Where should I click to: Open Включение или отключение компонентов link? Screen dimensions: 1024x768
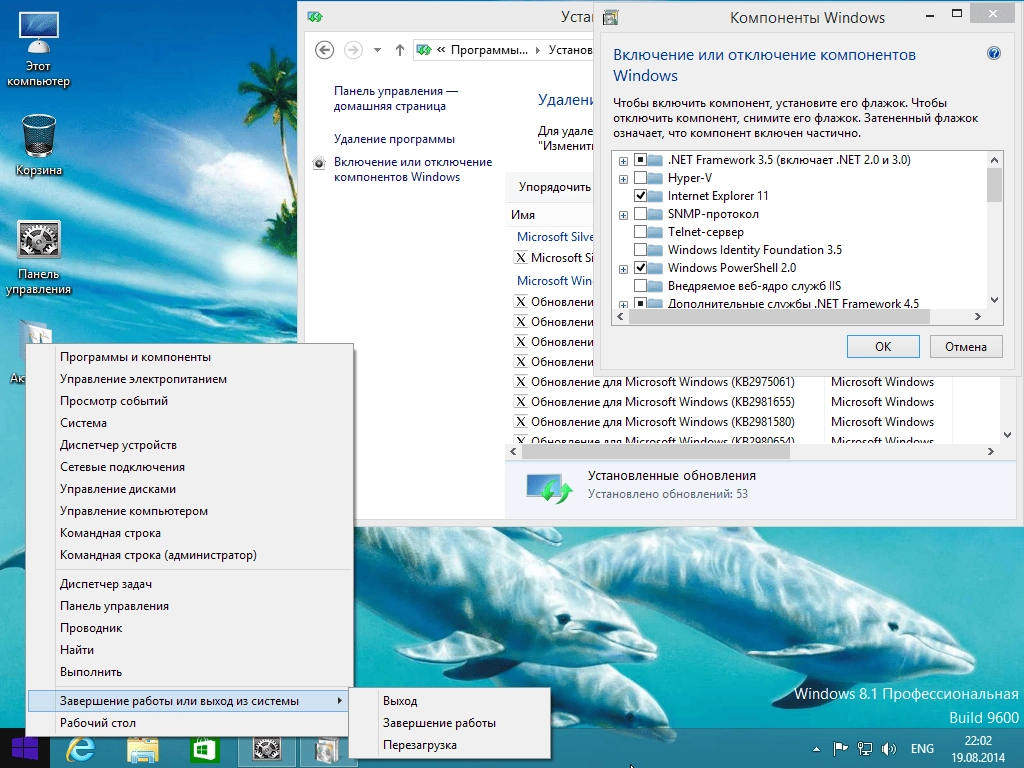(x=413, y=170)
